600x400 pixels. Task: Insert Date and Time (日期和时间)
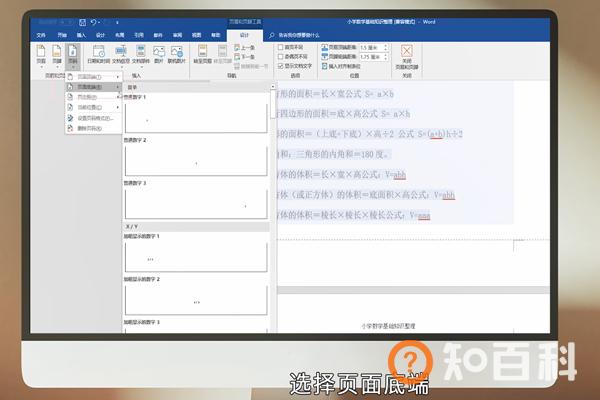[99, 54]
